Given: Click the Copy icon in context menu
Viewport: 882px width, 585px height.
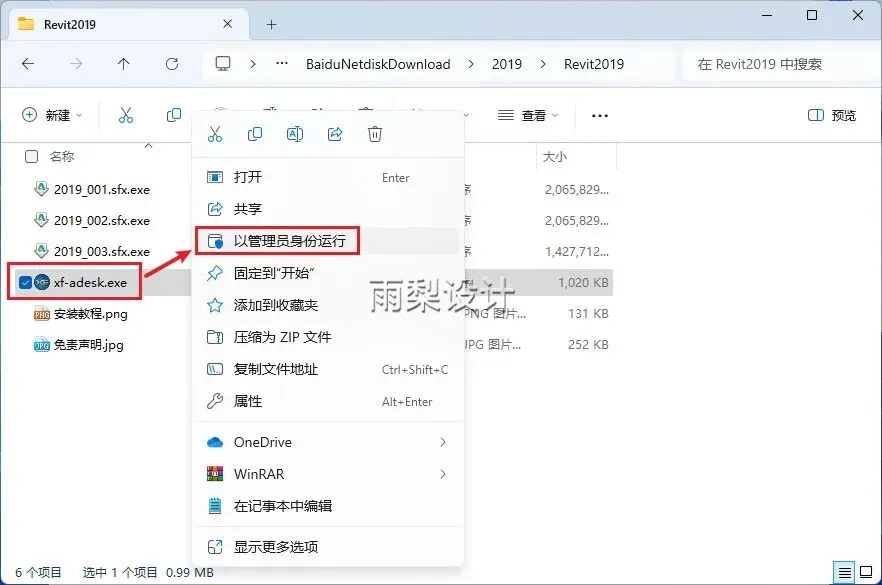Looking at the screenshot, I should [255, 134].
